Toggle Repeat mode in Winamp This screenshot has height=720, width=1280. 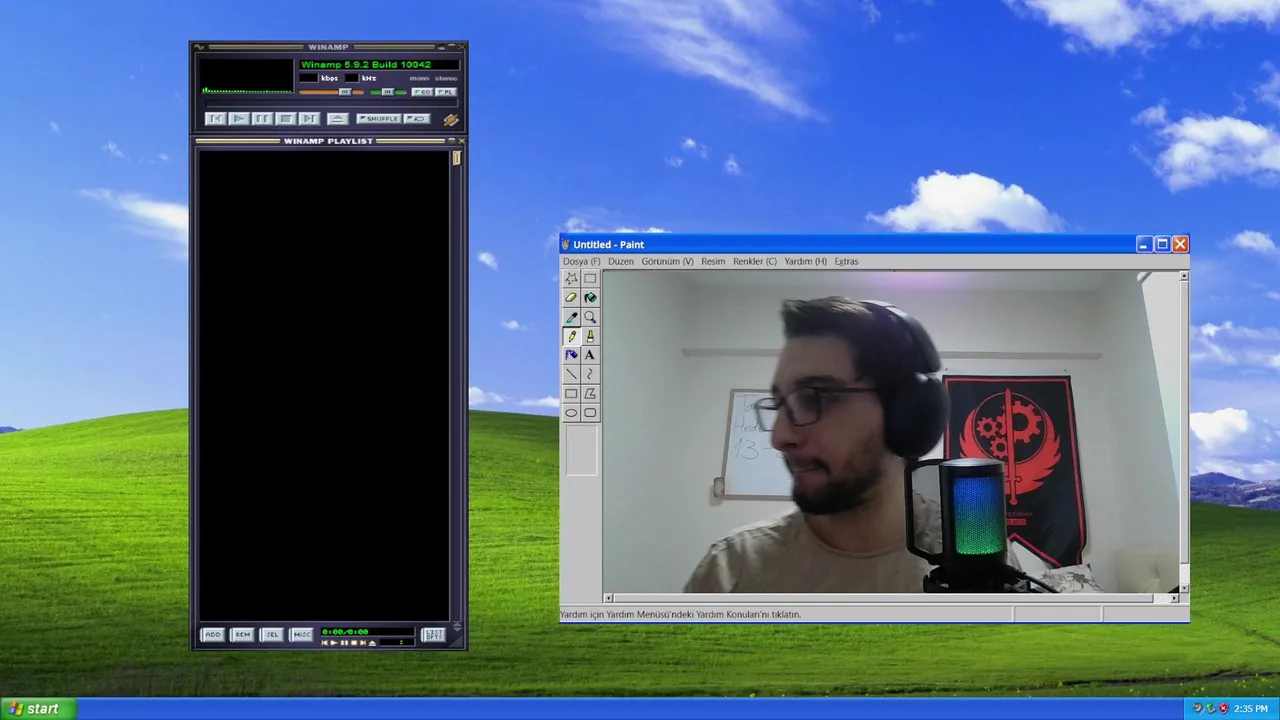point(417,119)
